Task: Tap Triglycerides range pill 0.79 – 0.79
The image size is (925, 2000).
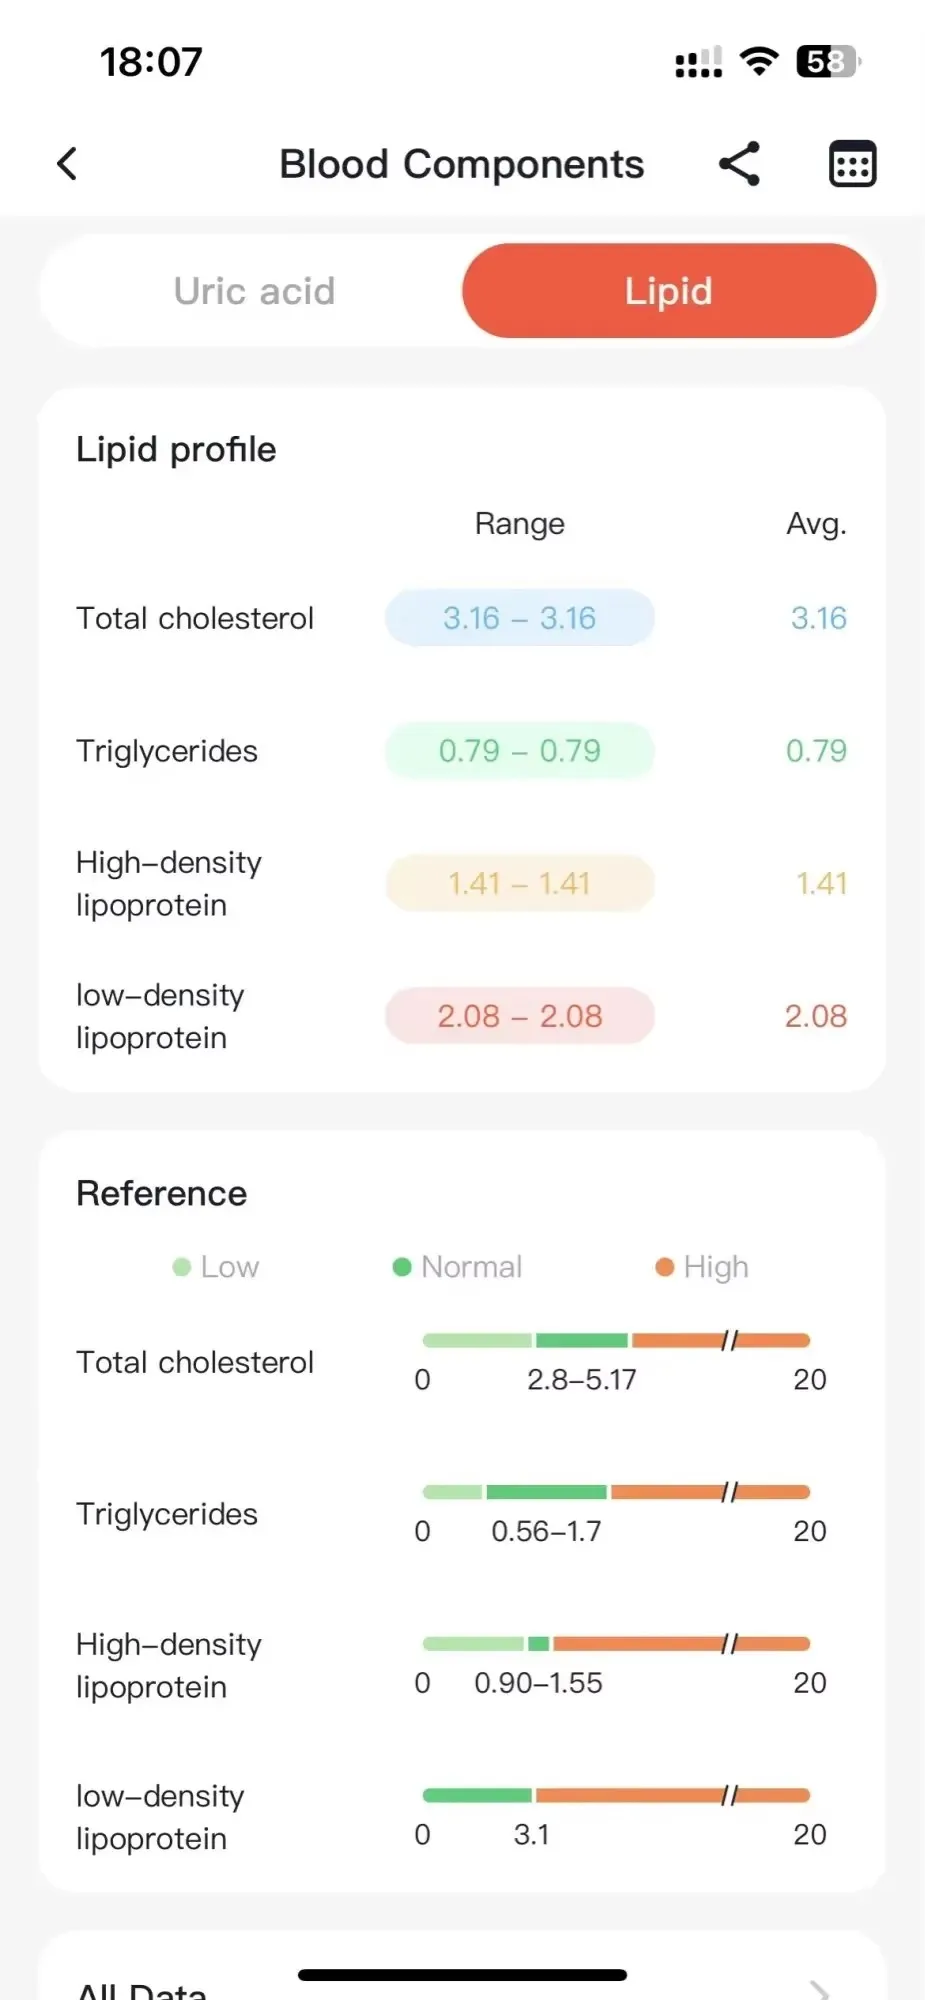Action: point(520,751)
